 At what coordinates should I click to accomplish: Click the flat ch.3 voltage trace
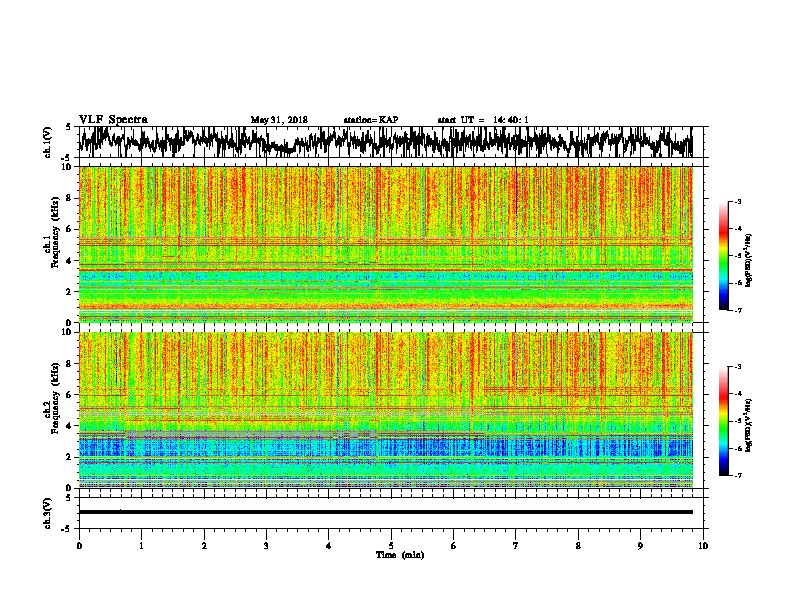(385, 512)
